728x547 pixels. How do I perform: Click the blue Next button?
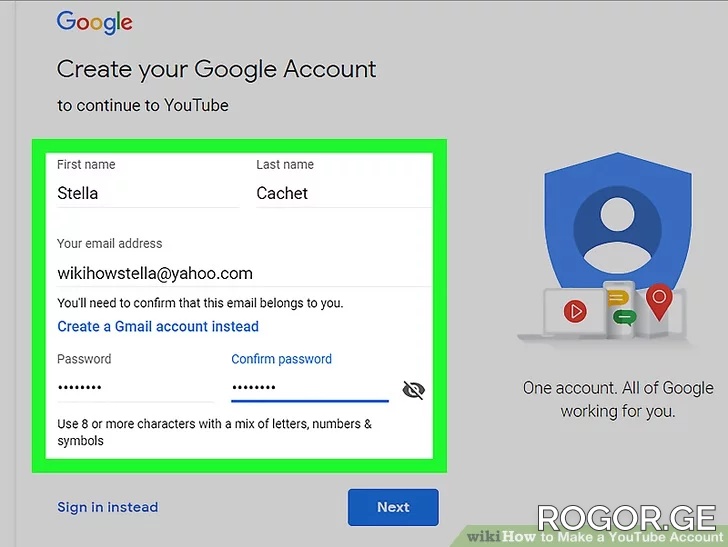393,507
